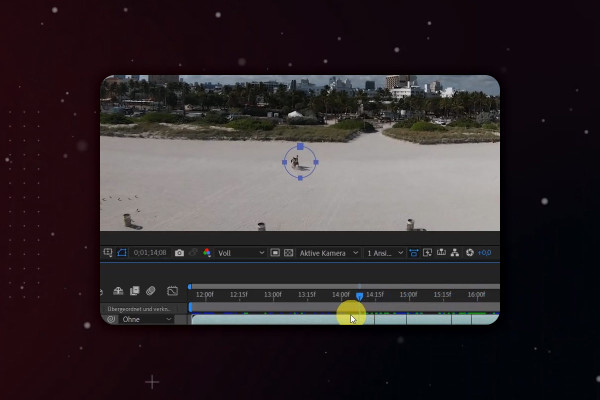Screen dimensions: 600x400
Task: Select the right handle of the circular mask
Action: point(316,162)
